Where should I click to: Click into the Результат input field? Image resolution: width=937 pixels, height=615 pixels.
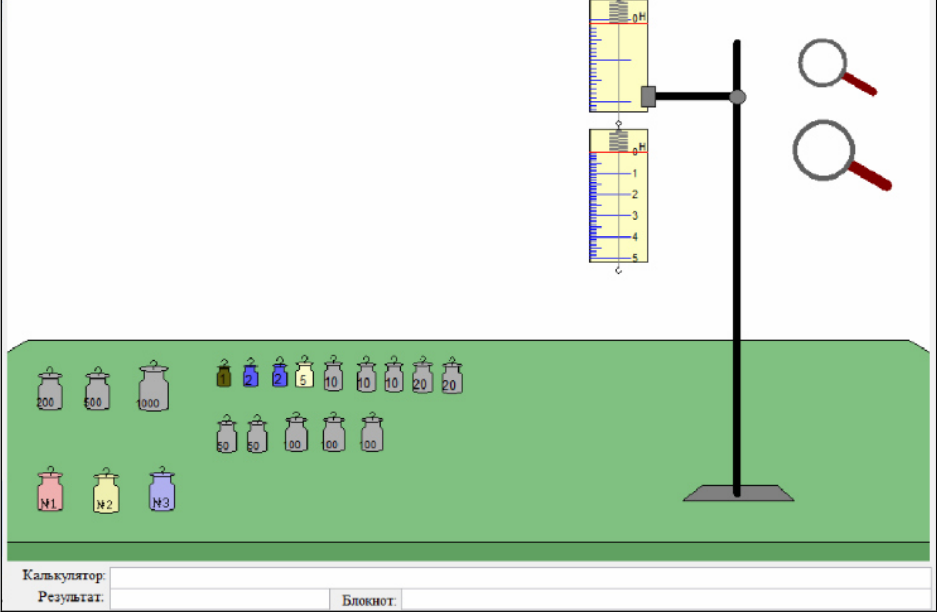point(219,599)
